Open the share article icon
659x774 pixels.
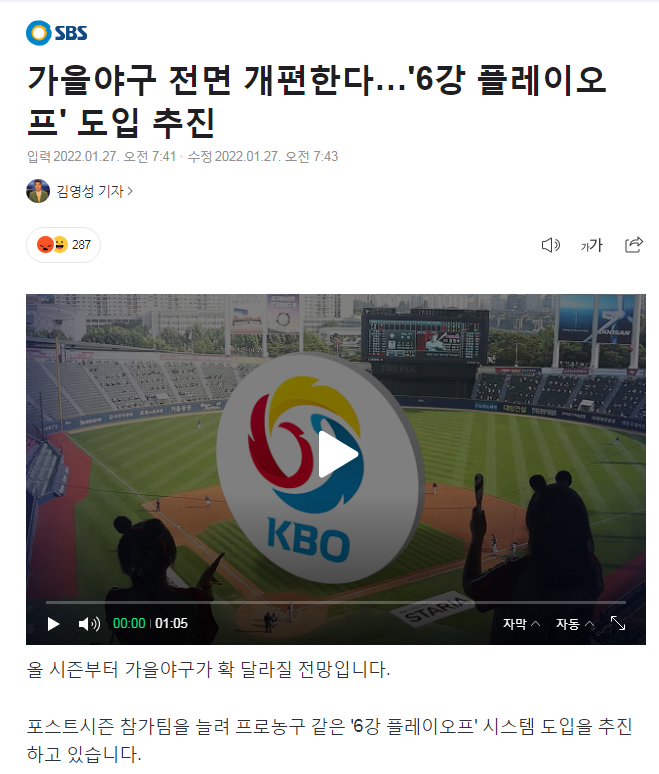634,244
